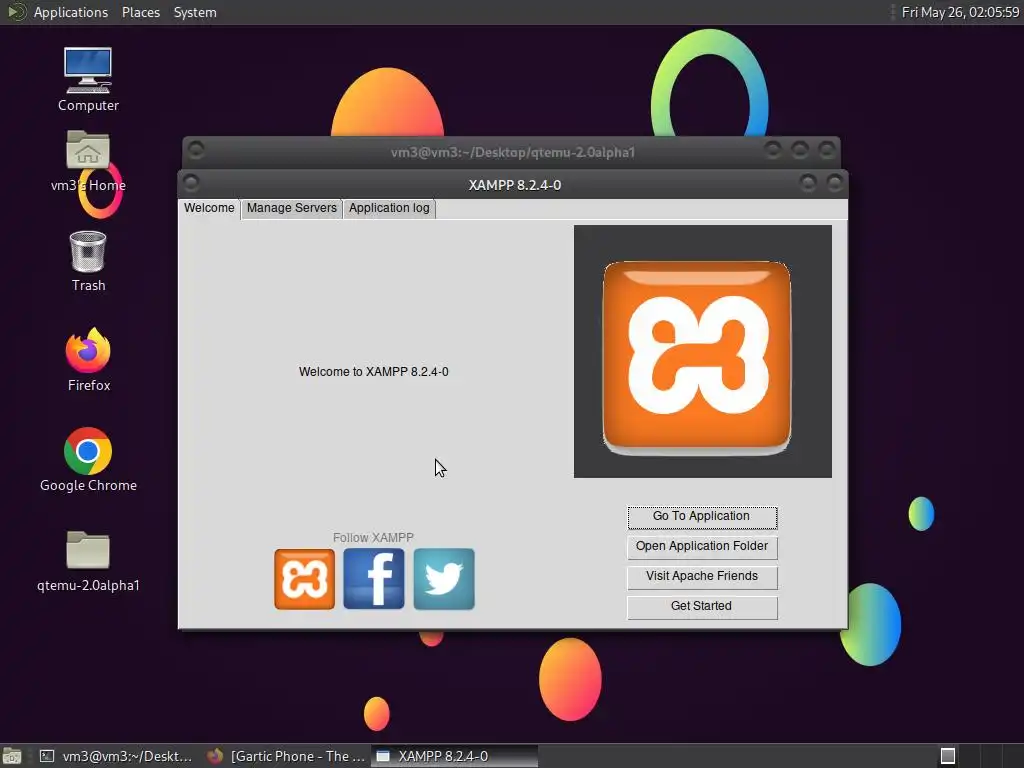
Task: Open the Computer desktop icon
Action: tap(88, 79)
